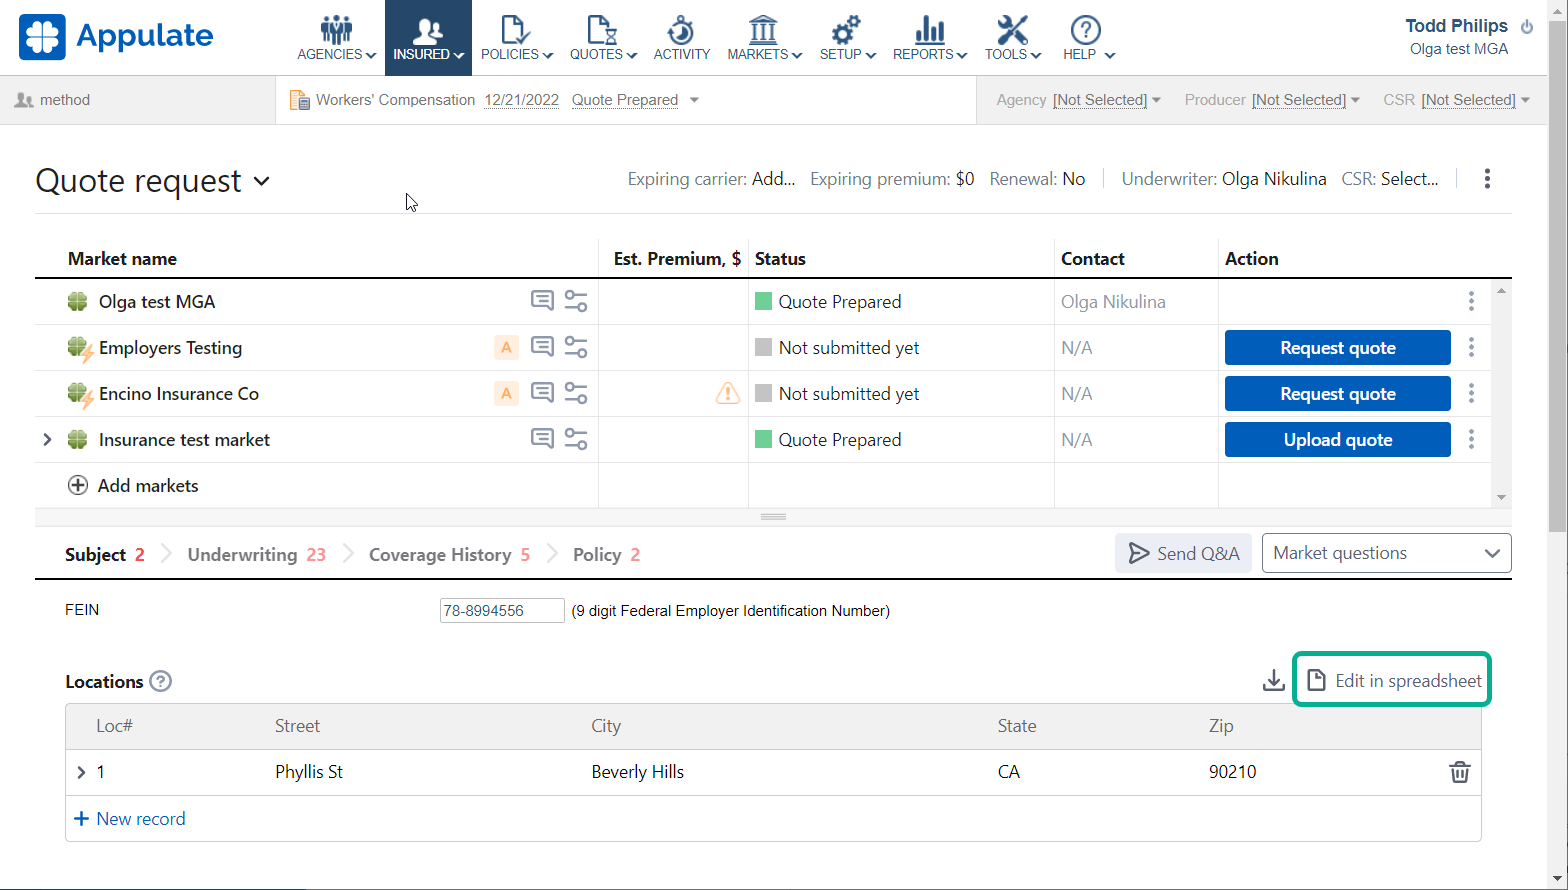Click the markets list scroll down arrow
This screenshot has width=1568, height=890.
[x=1501, y=497]
